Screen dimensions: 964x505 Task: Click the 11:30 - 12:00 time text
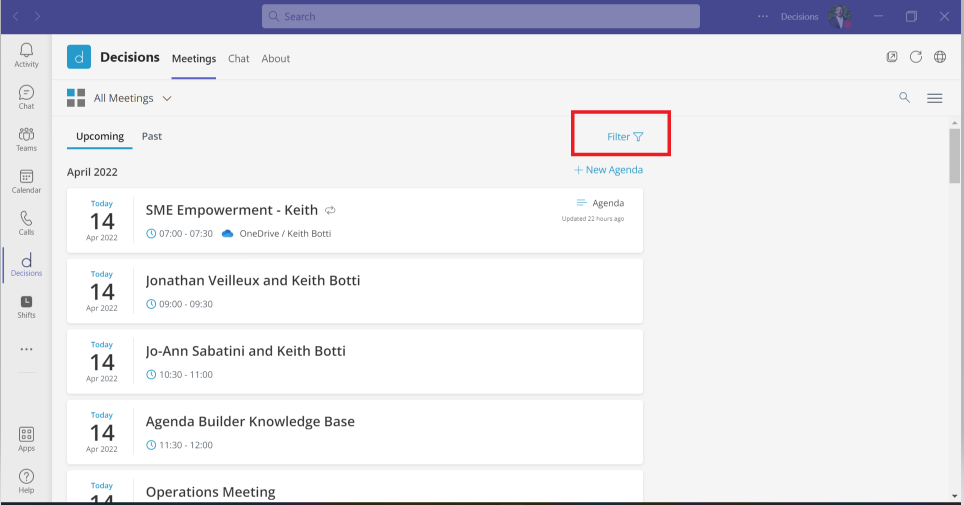coord(186,445)
